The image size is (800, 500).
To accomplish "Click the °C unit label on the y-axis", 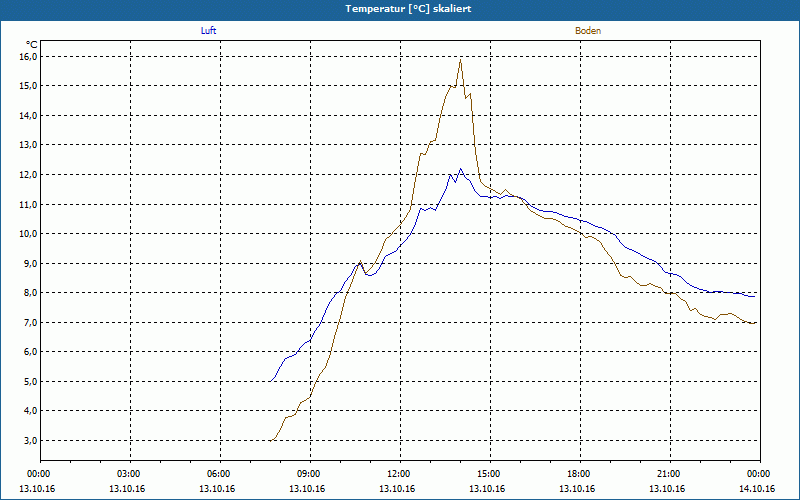I will (32, 44).
